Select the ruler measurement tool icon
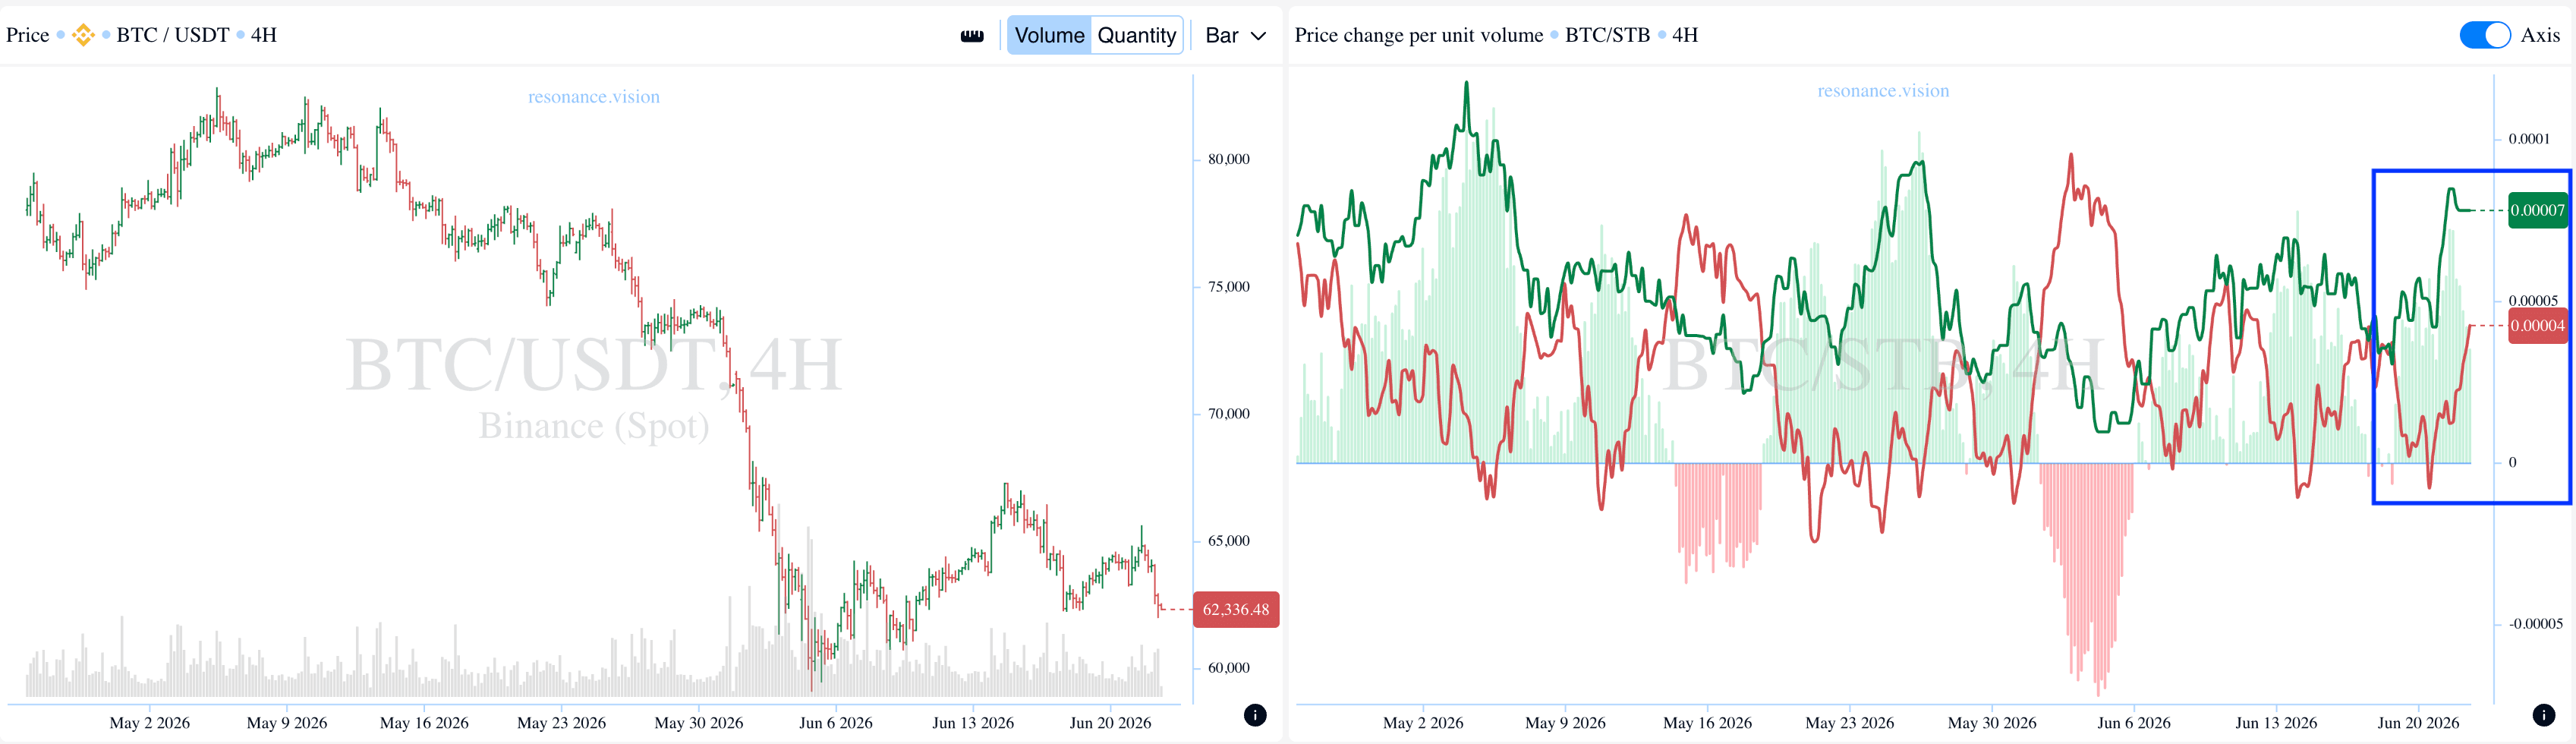This screenshot has width=2576, height=744. [x=972, y=36]
